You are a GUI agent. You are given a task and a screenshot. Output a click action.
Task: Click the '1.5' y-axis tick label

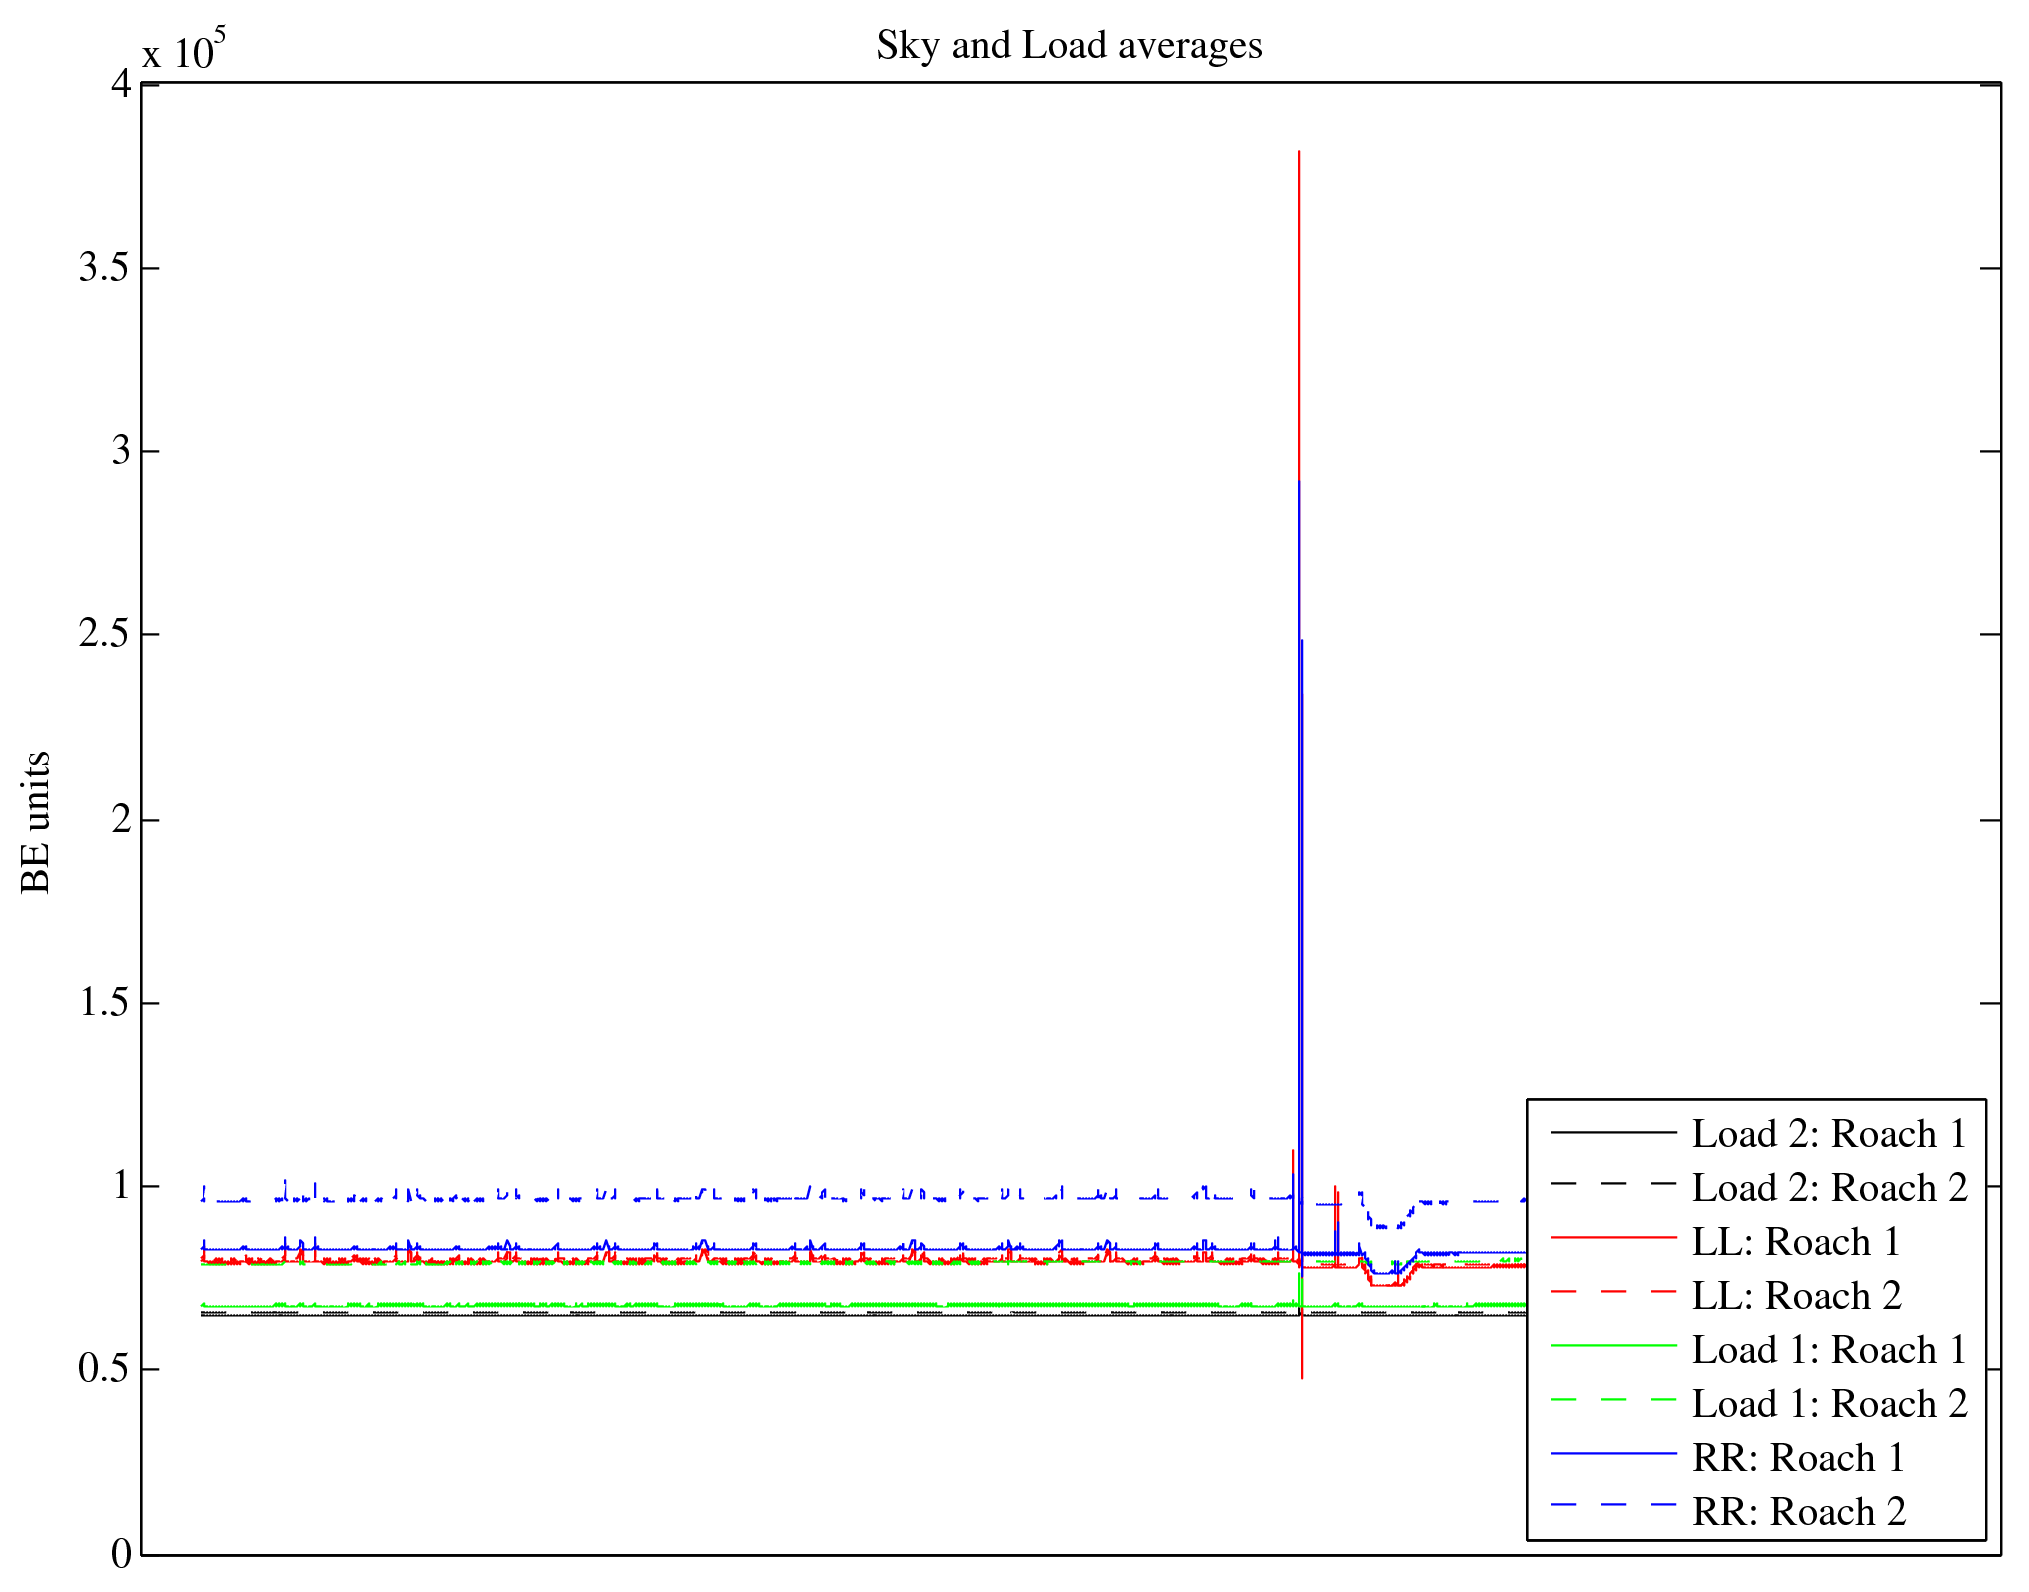pyautogui.click(x=104, y=1002)
